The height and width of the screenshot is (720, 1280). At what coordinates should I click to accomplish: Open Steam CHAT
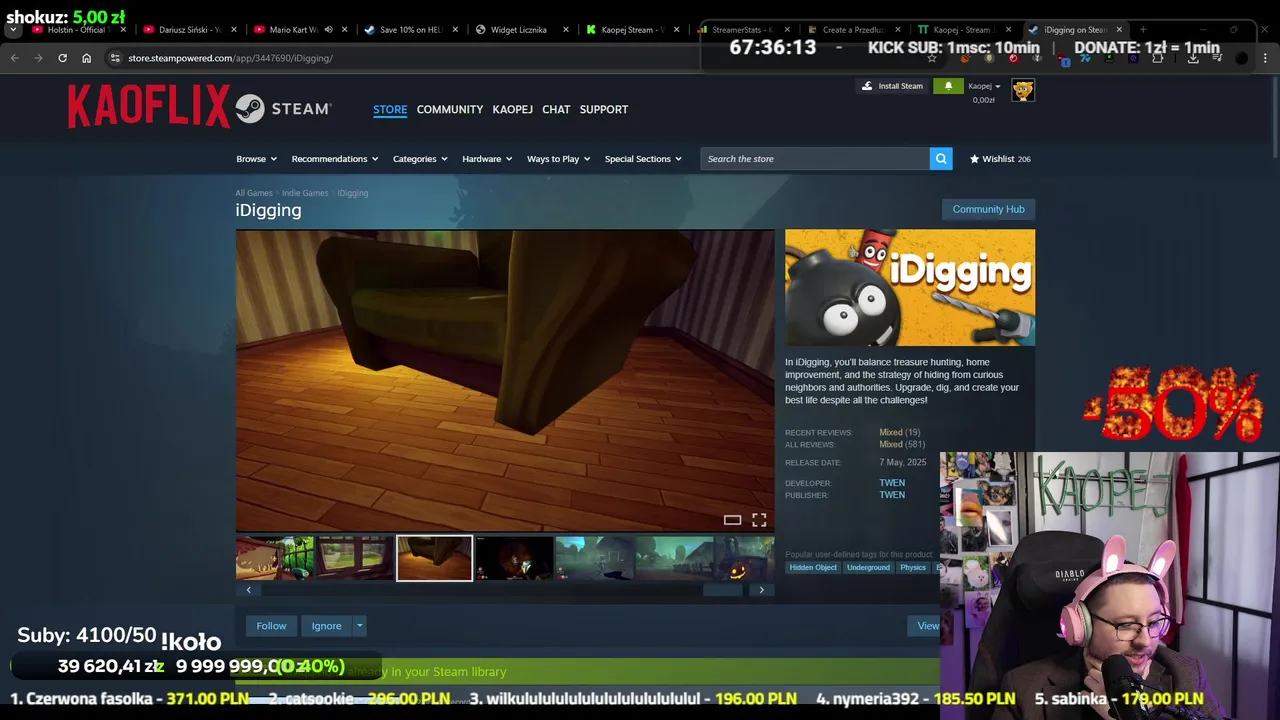(x=556, y=109)
